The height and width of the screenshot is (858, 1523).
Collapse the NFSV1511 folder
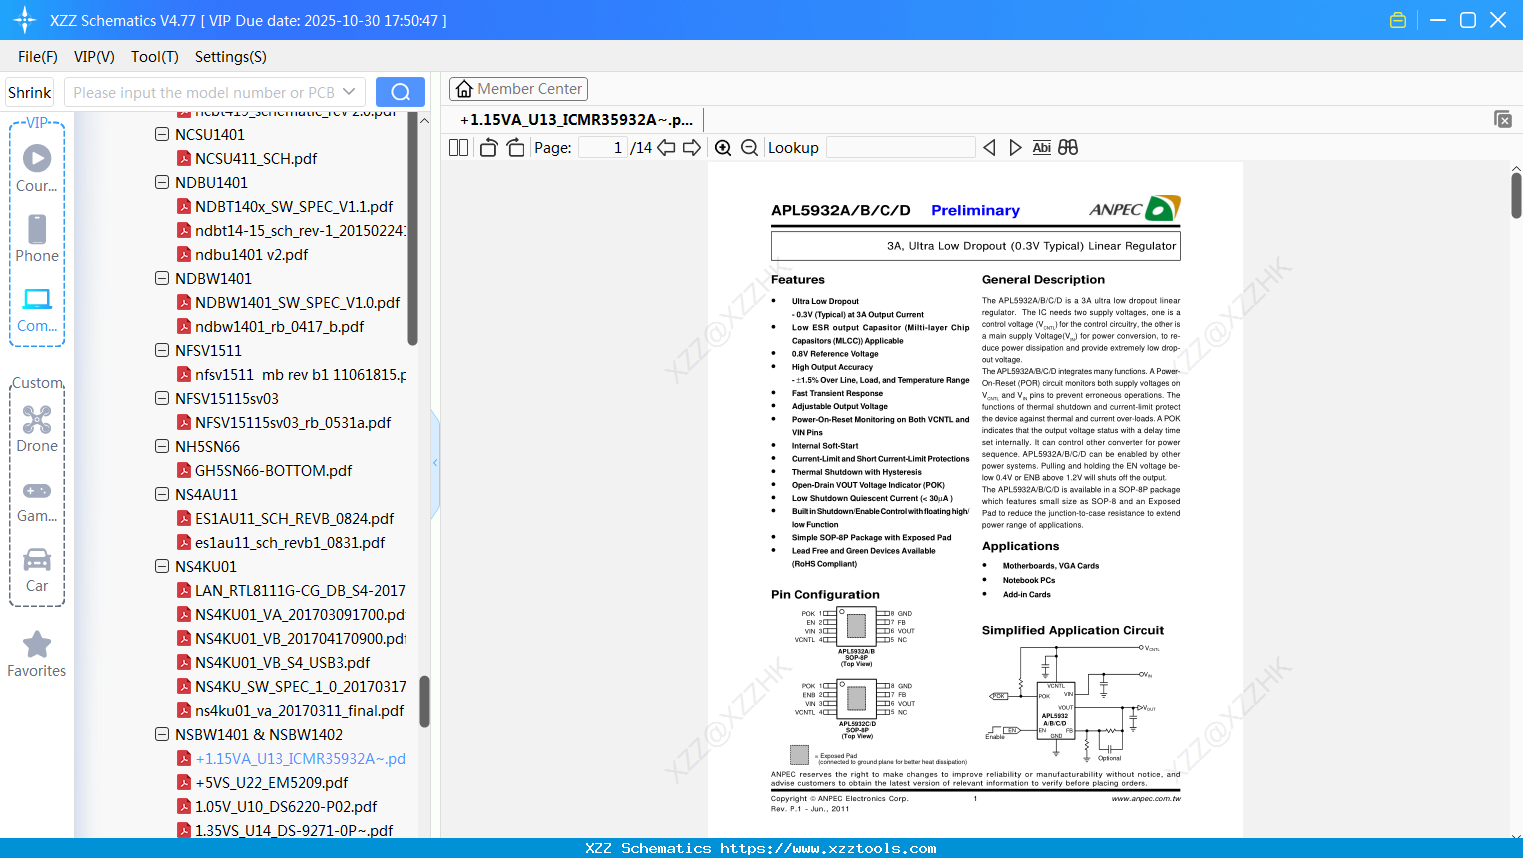162,350
